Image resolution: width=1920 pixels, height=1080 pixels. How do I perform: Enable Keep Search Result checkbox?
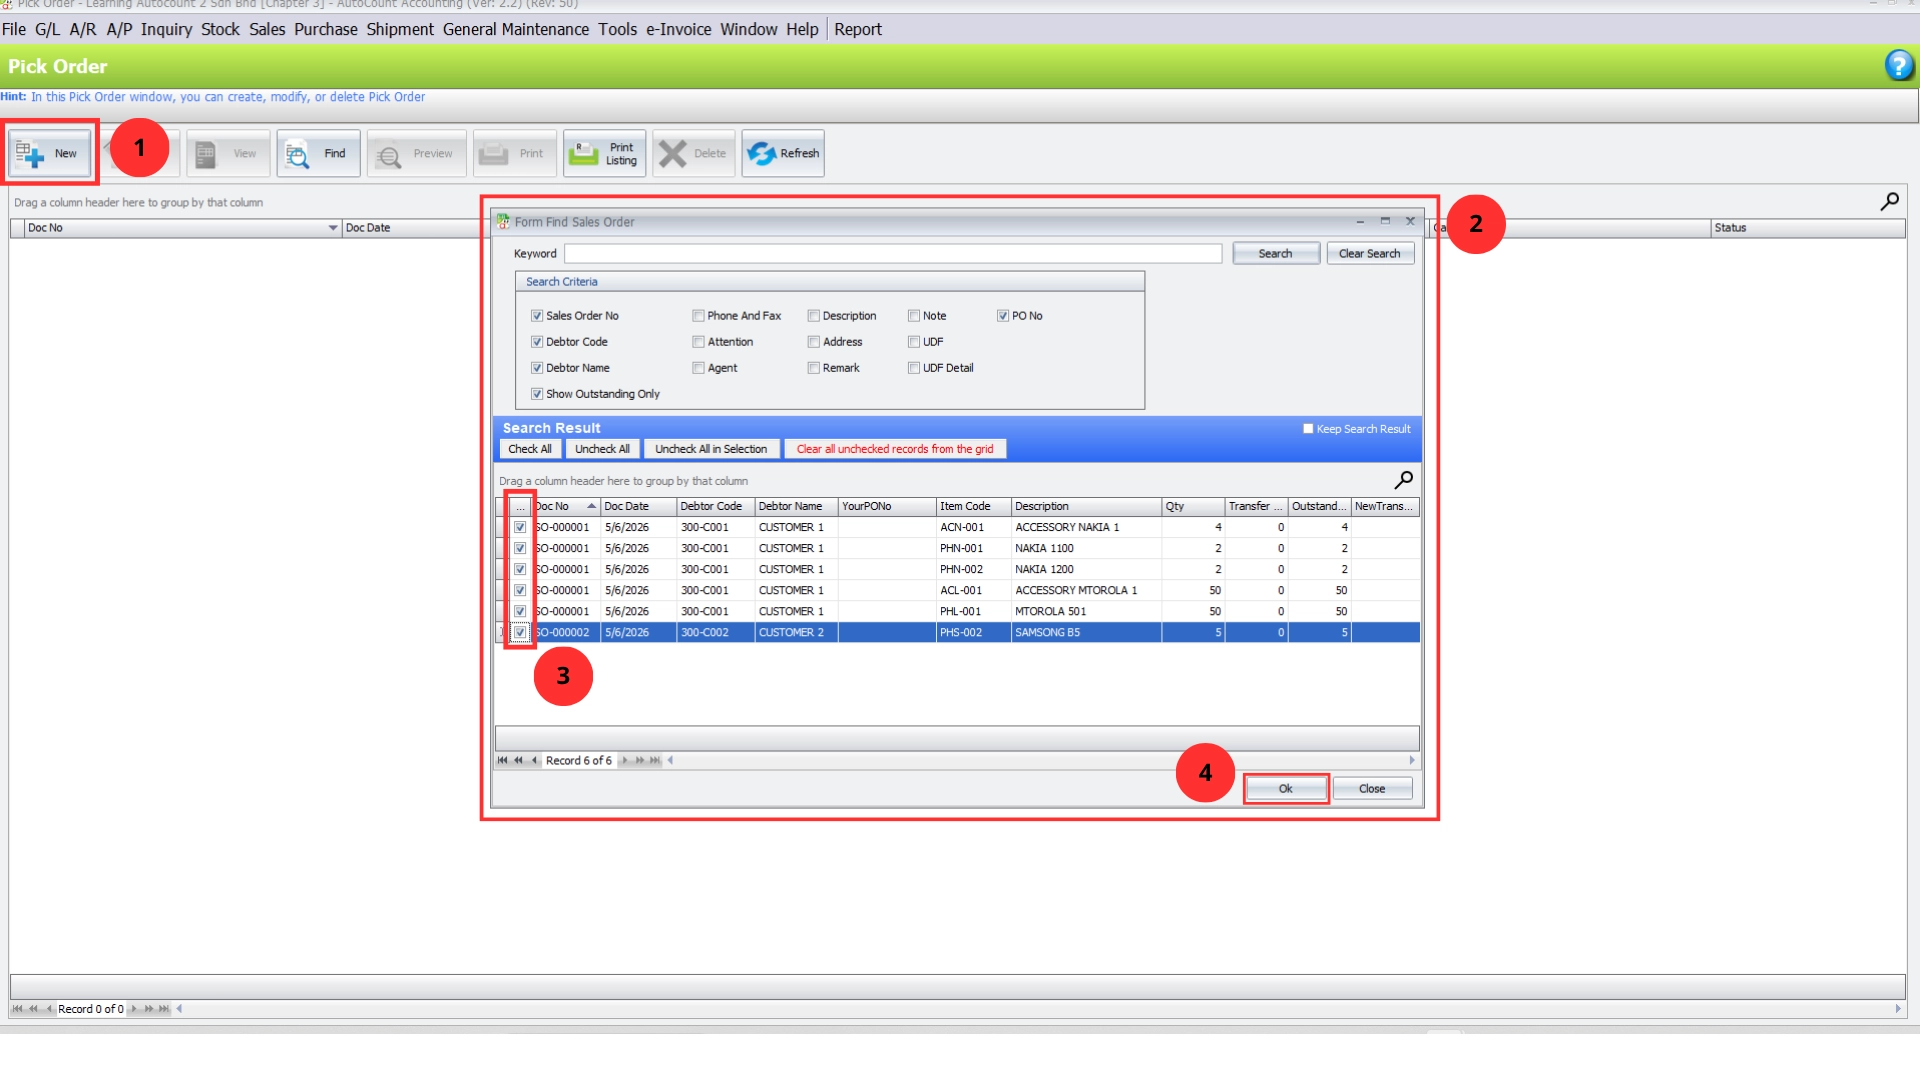click(1308, 429)
